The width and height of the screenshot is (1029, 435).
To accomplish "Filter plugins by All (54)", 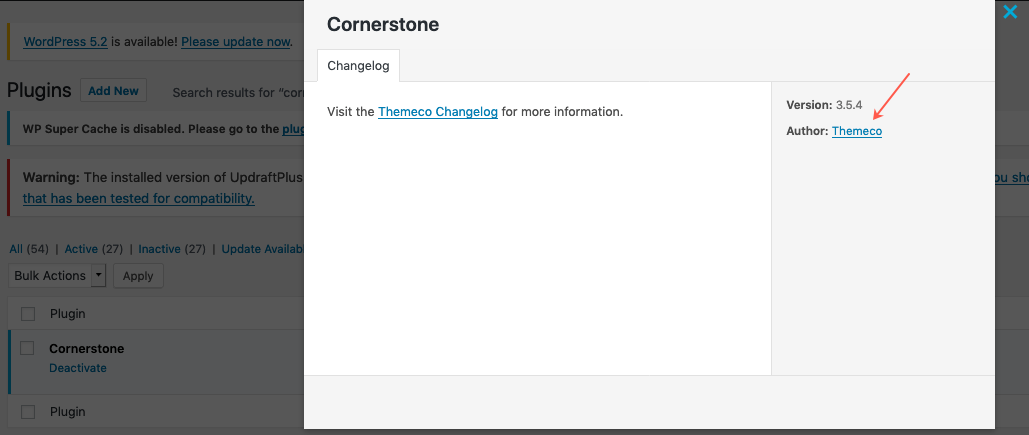I will 29,249.
